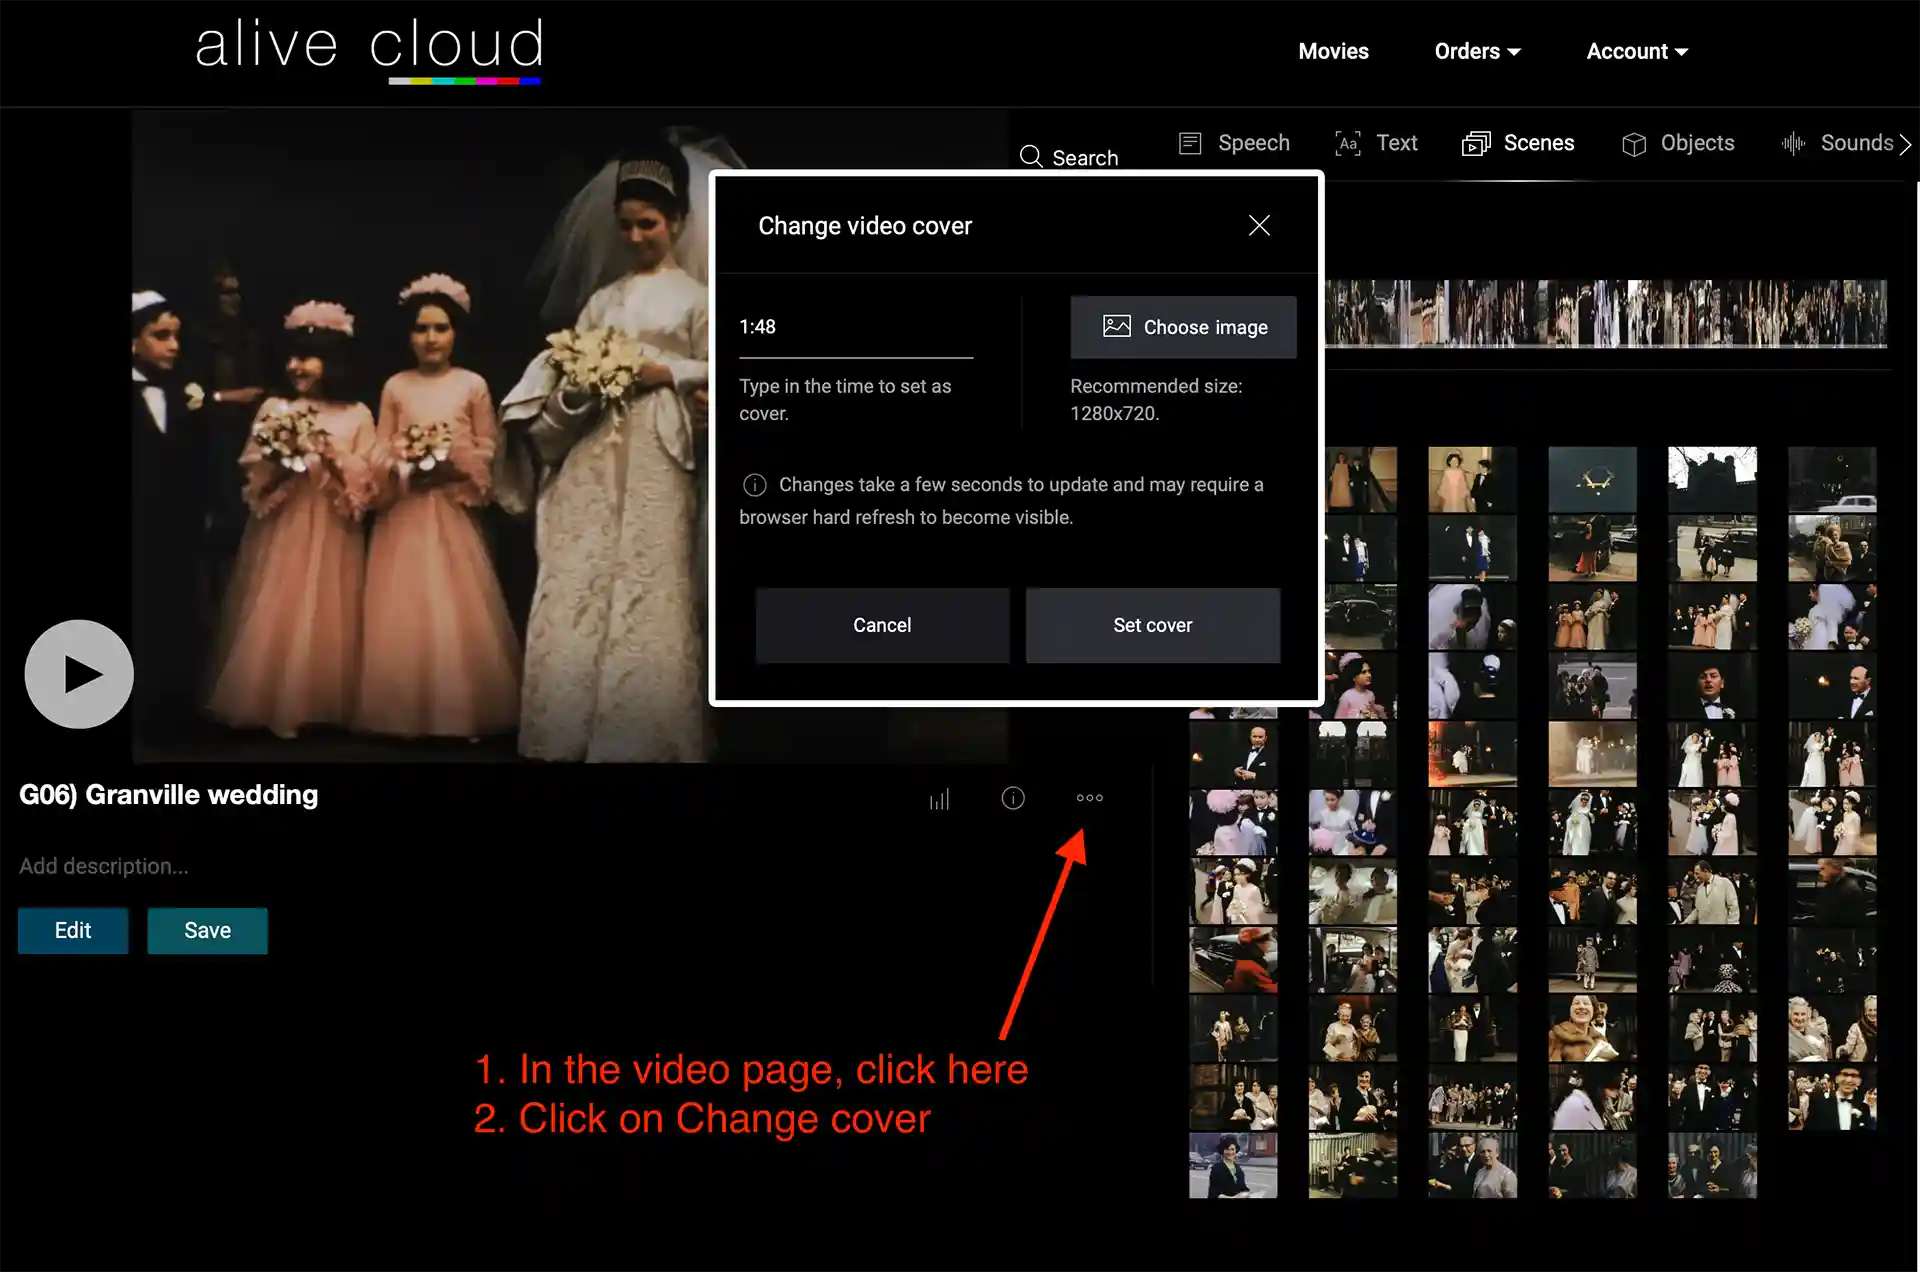Image resolution: width=1920 pixels, height=1272 pixels.
Task: Click the Search magnifier icon
Action: click(1031, 157)
